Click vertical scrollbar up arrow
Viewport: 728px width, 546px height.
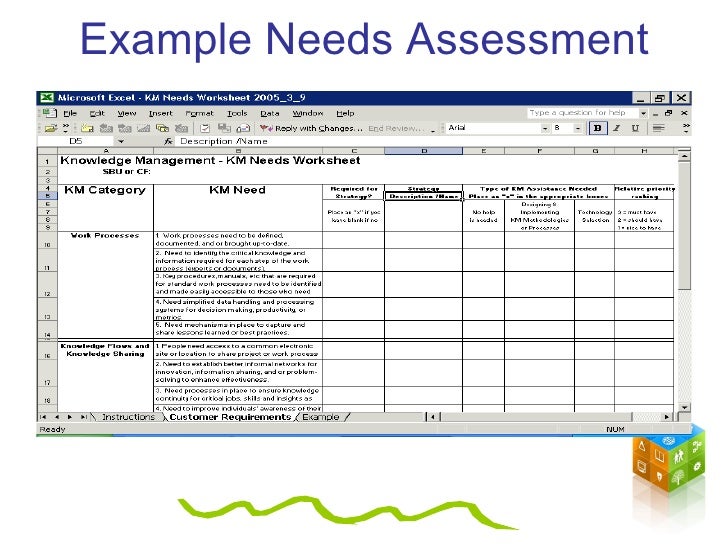point(684,156)
